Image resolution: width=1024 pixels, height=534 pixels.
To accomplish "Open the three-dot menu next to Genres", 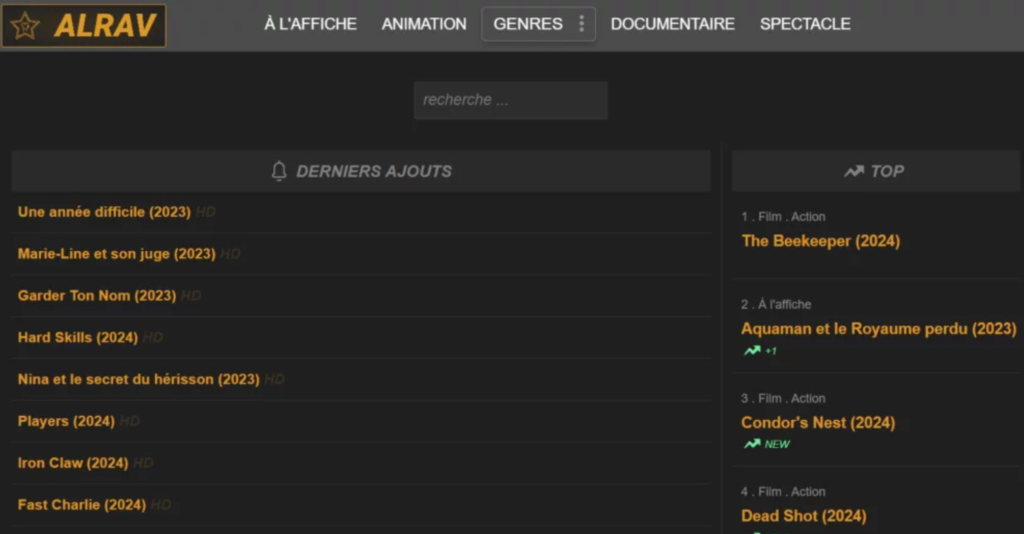I will point(582,24).
